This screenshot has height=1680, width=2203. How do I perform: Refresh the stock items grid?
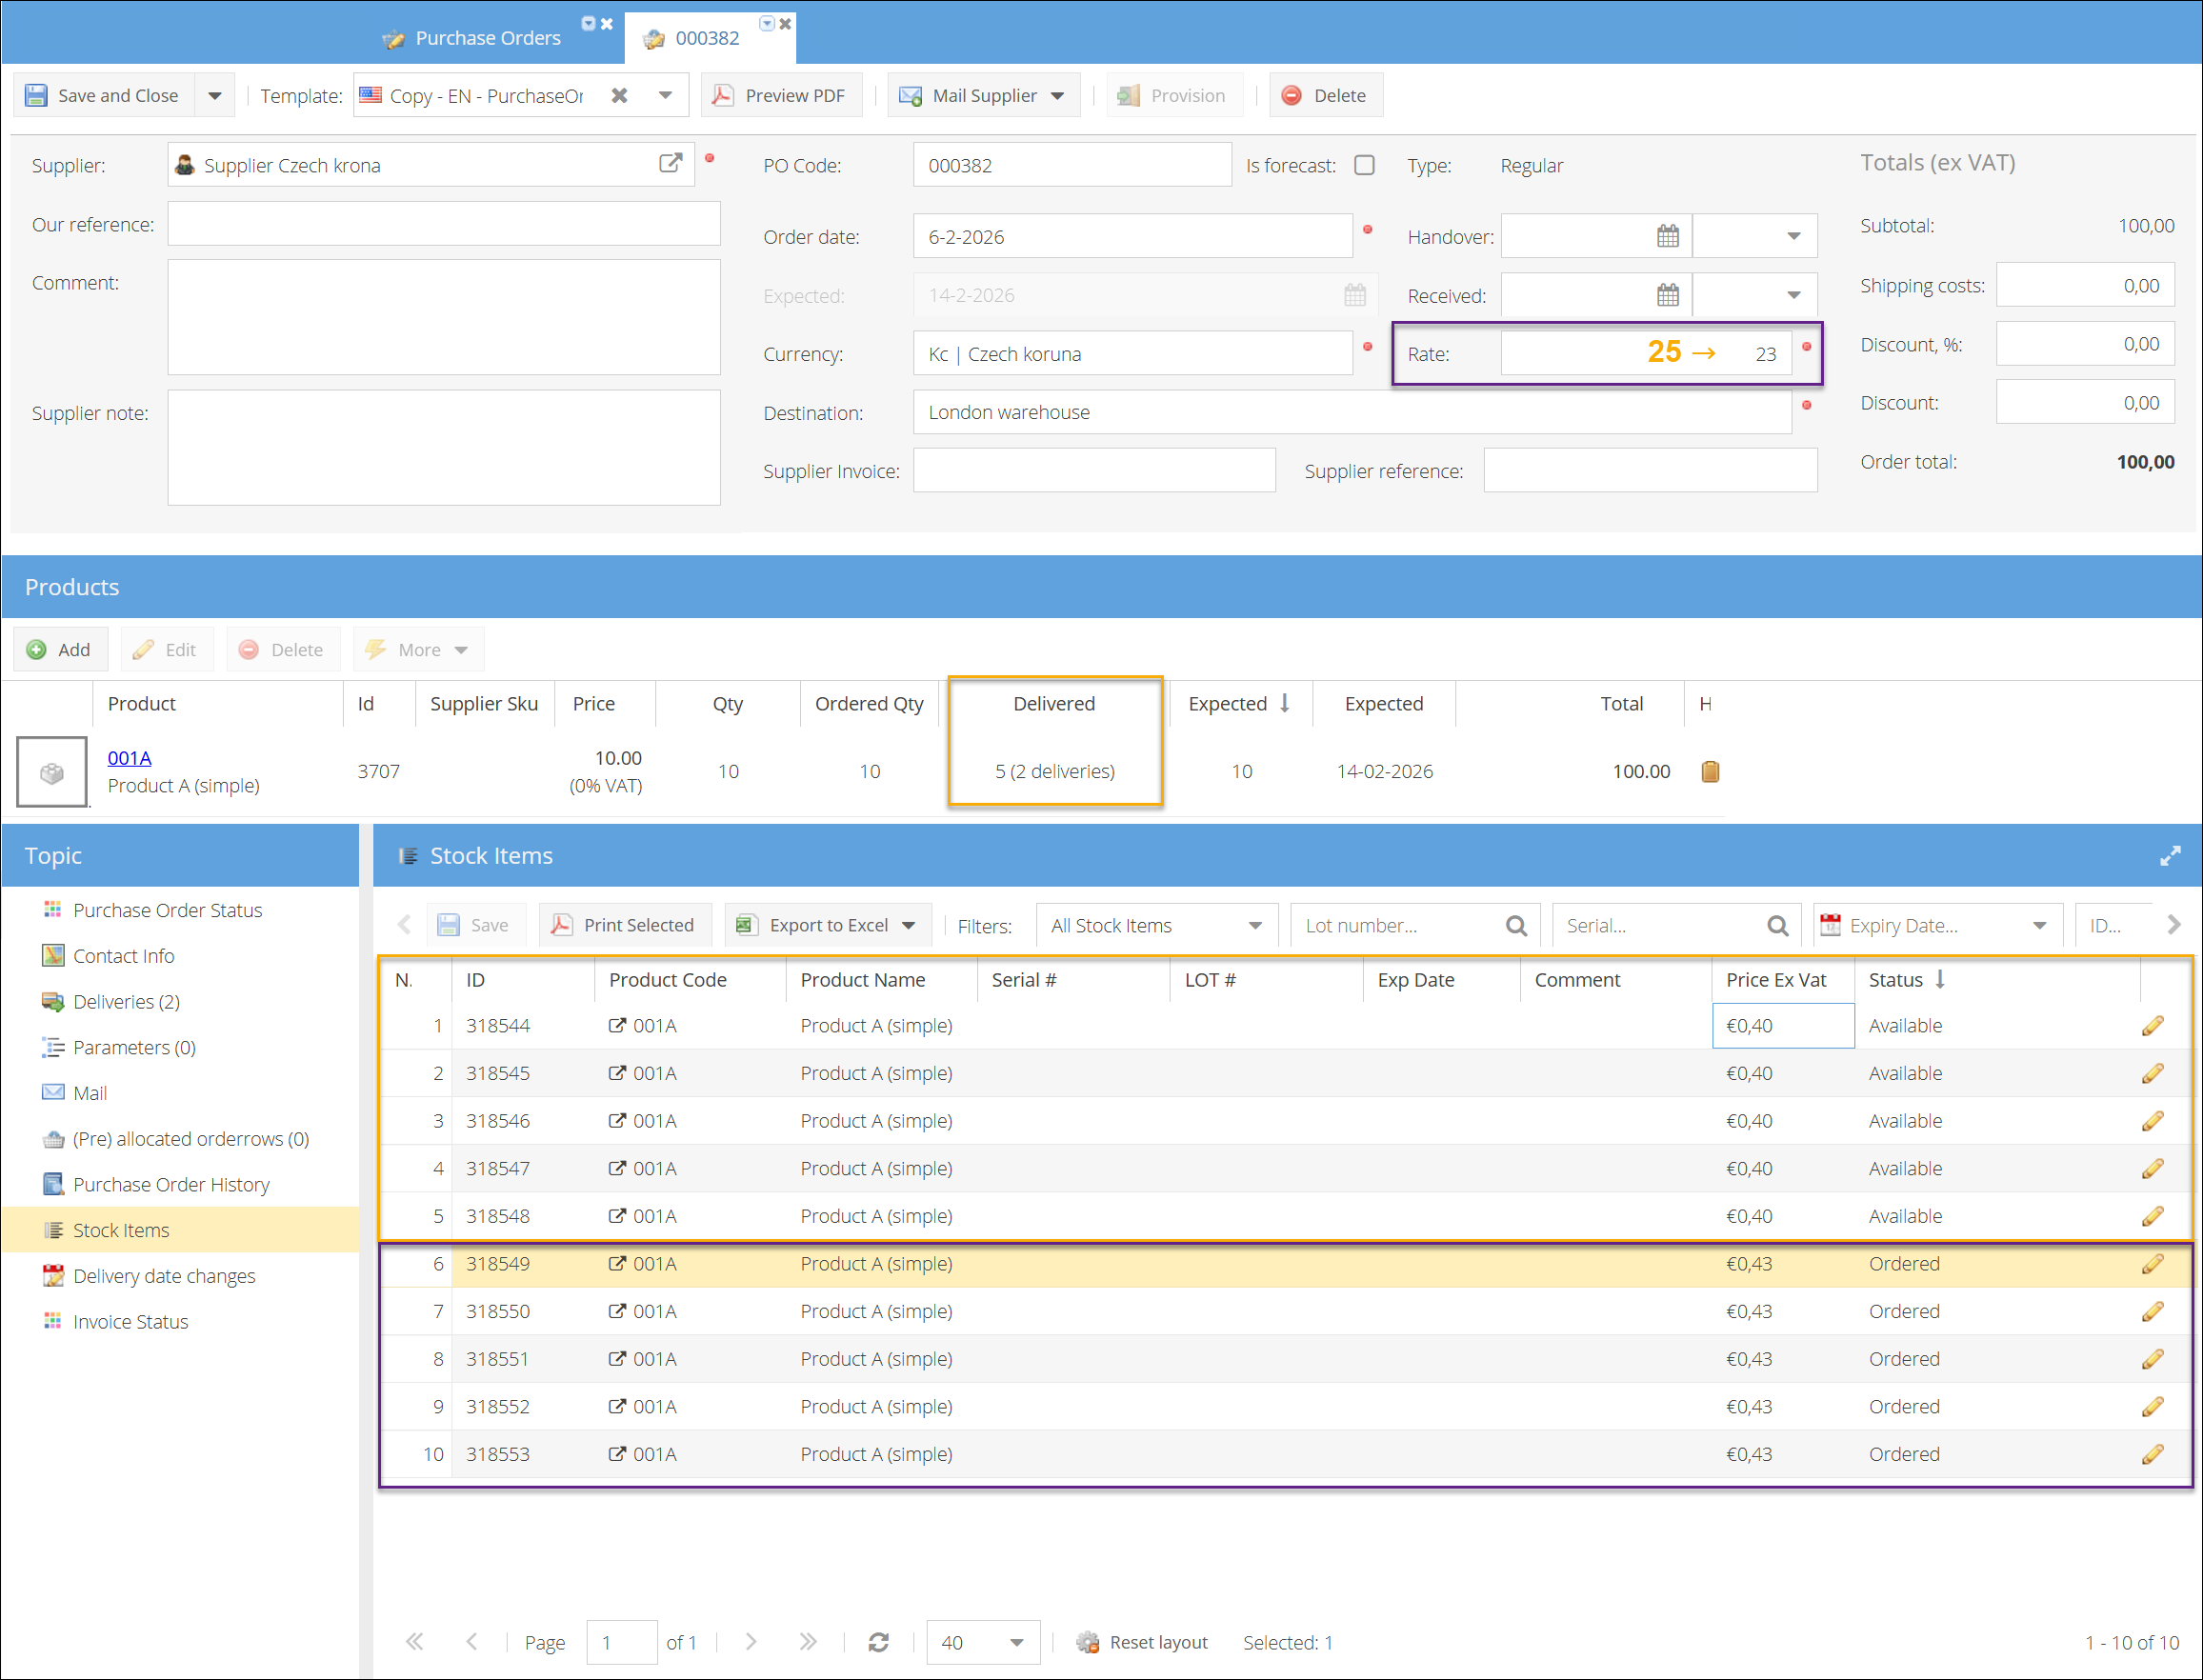point(878,1642)
